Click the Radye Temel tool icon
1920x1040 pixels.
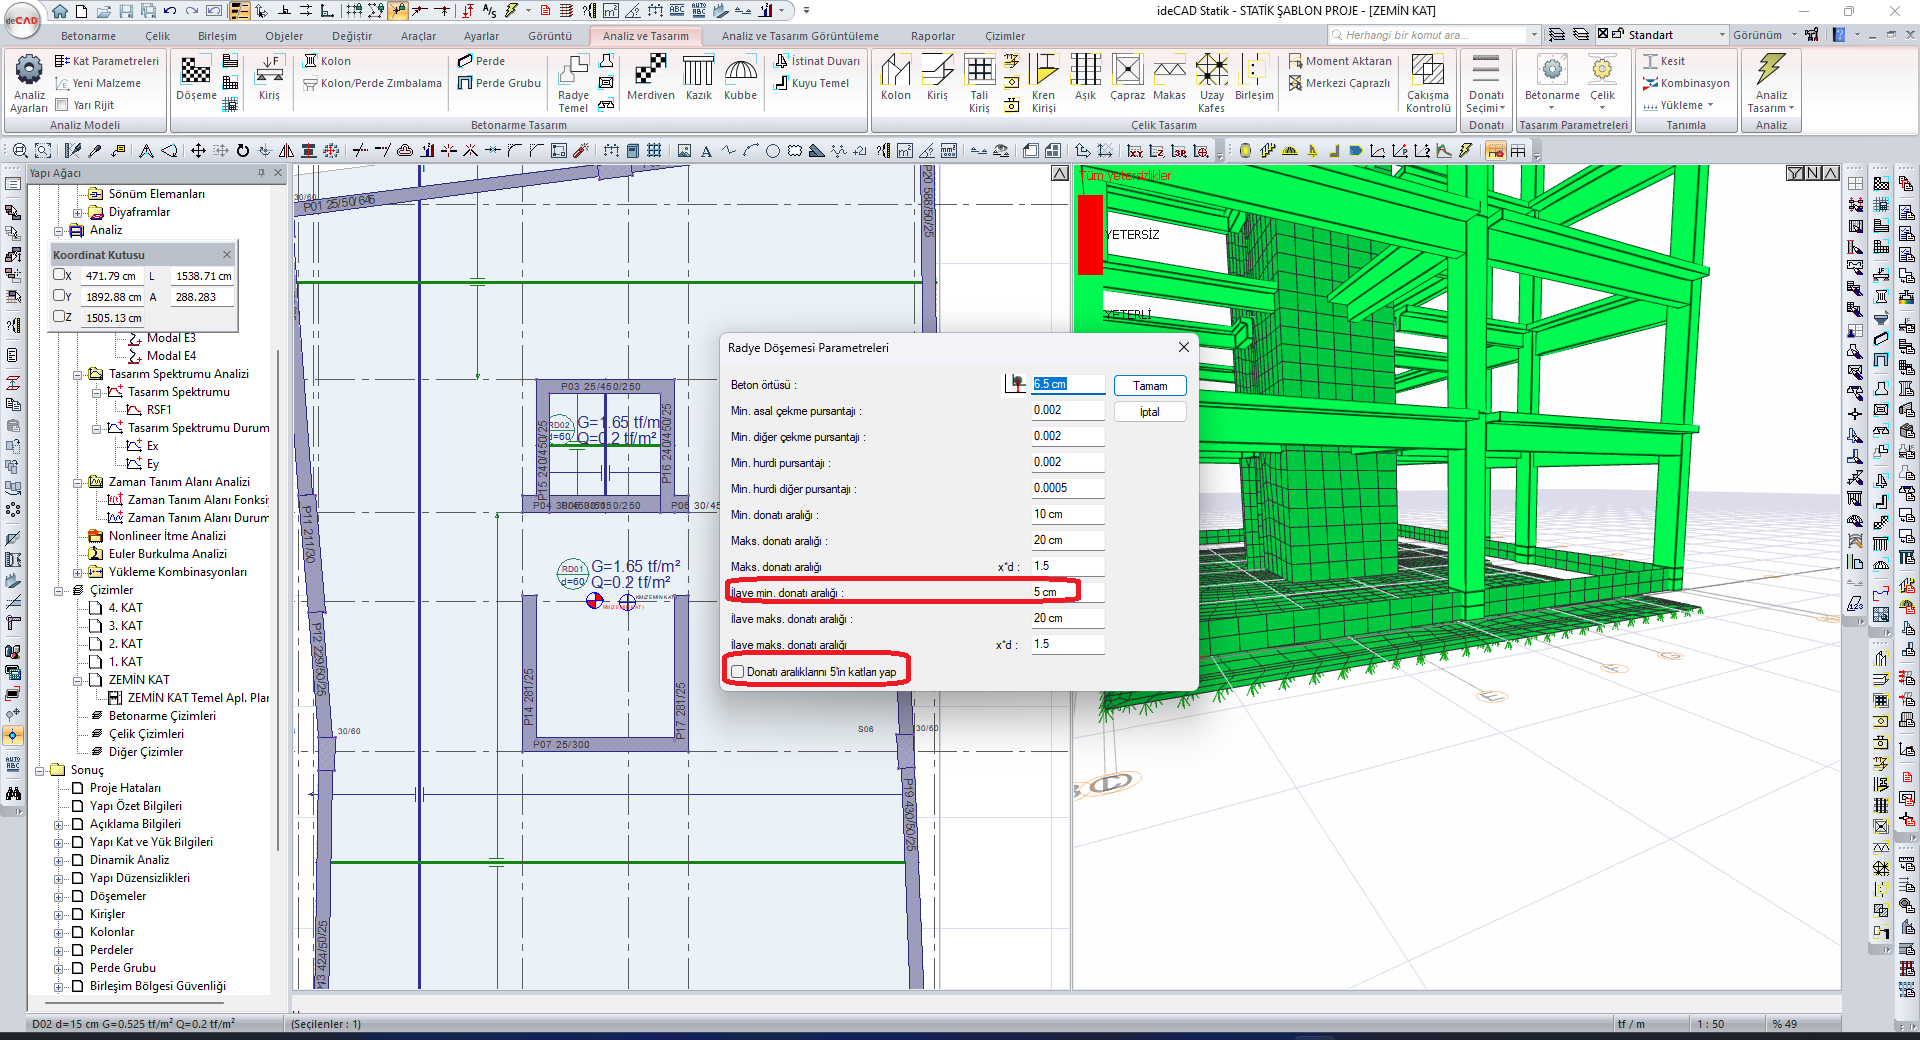[x=573, y=72]
